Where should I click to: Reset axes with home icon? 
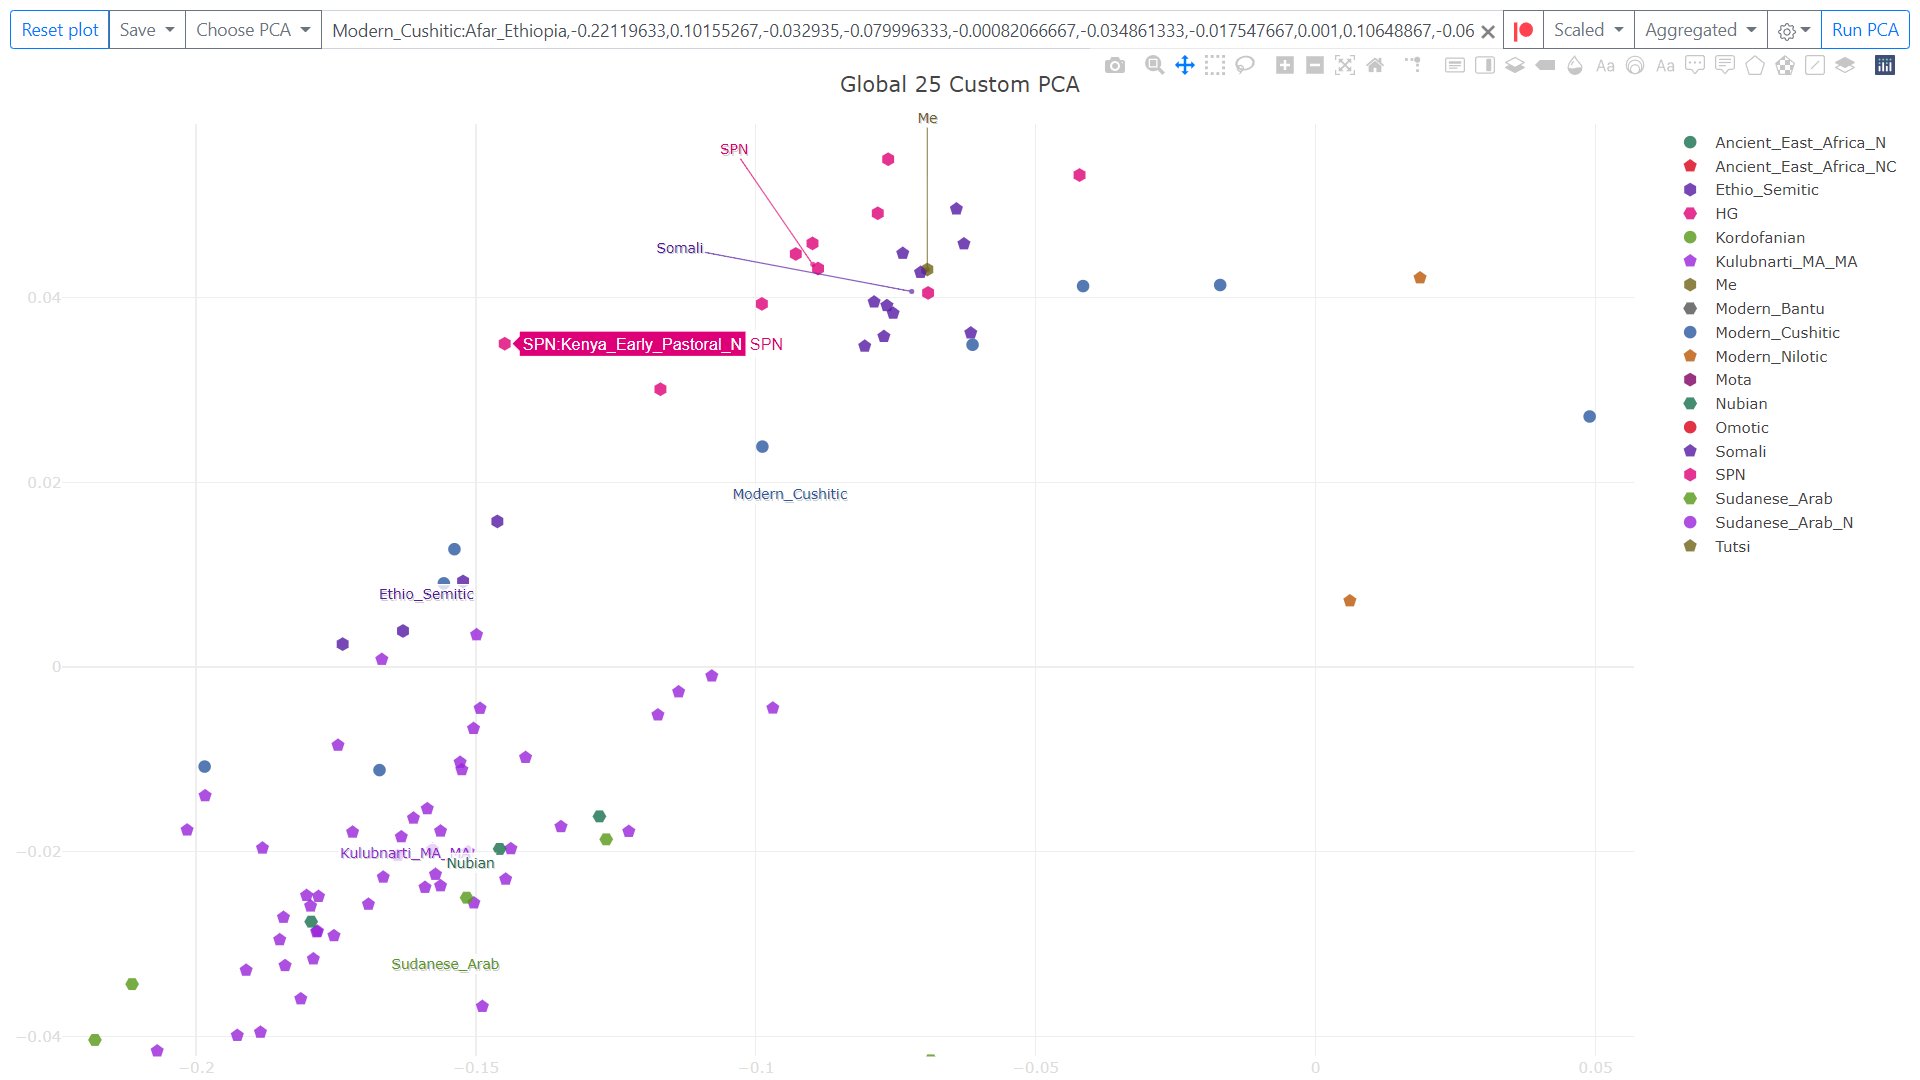pos(1375,66)
